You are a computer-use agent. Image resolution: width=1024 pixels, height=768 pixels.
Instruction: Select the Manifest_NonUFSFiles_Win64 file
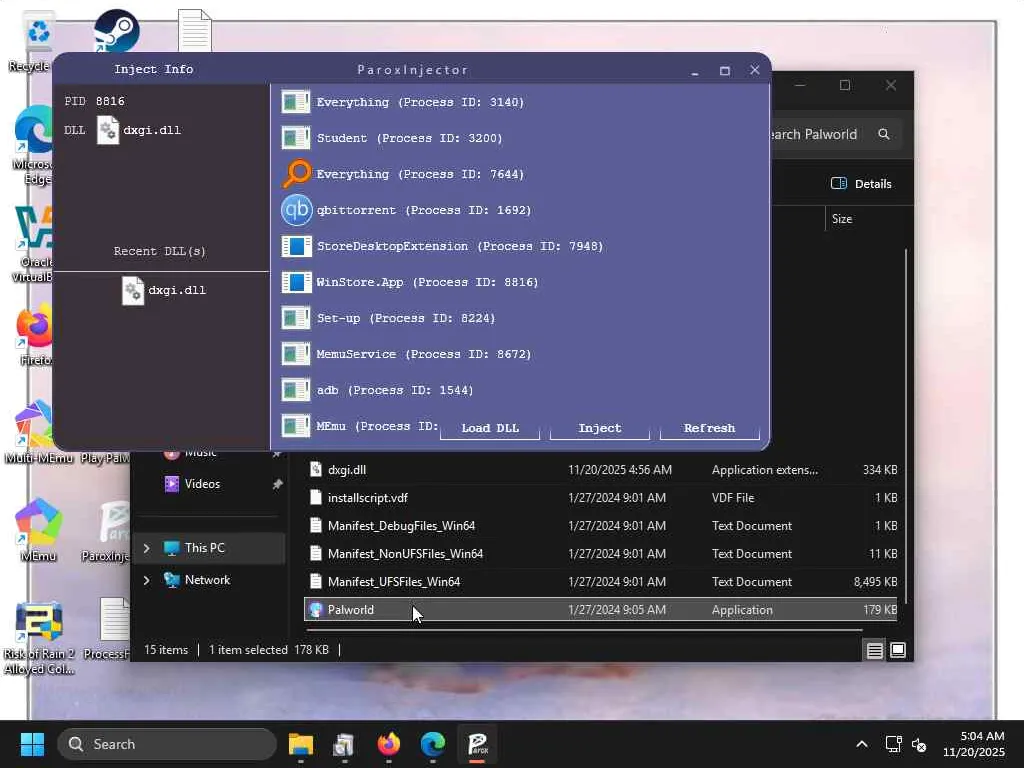tap(600, 554)
